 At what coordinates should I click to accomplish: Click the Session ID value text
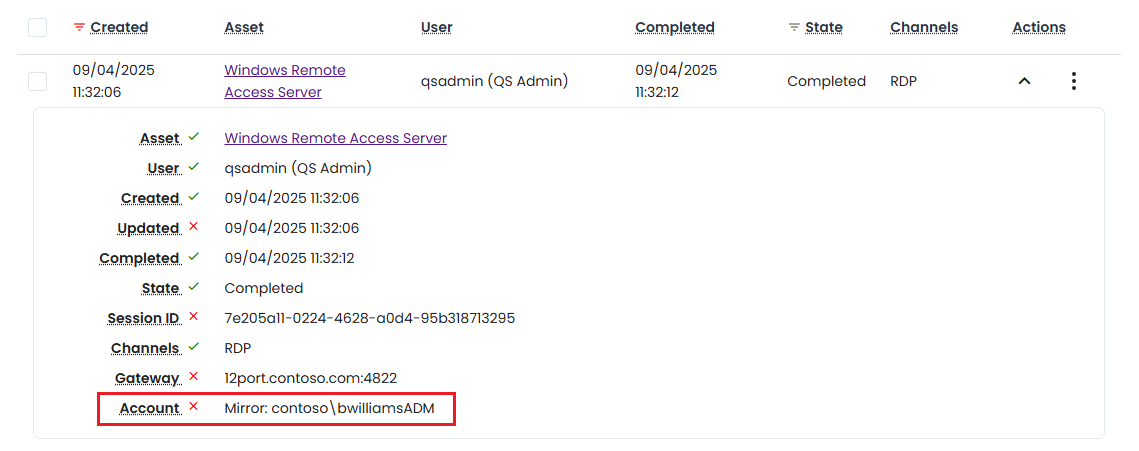[x=369, y=318]
